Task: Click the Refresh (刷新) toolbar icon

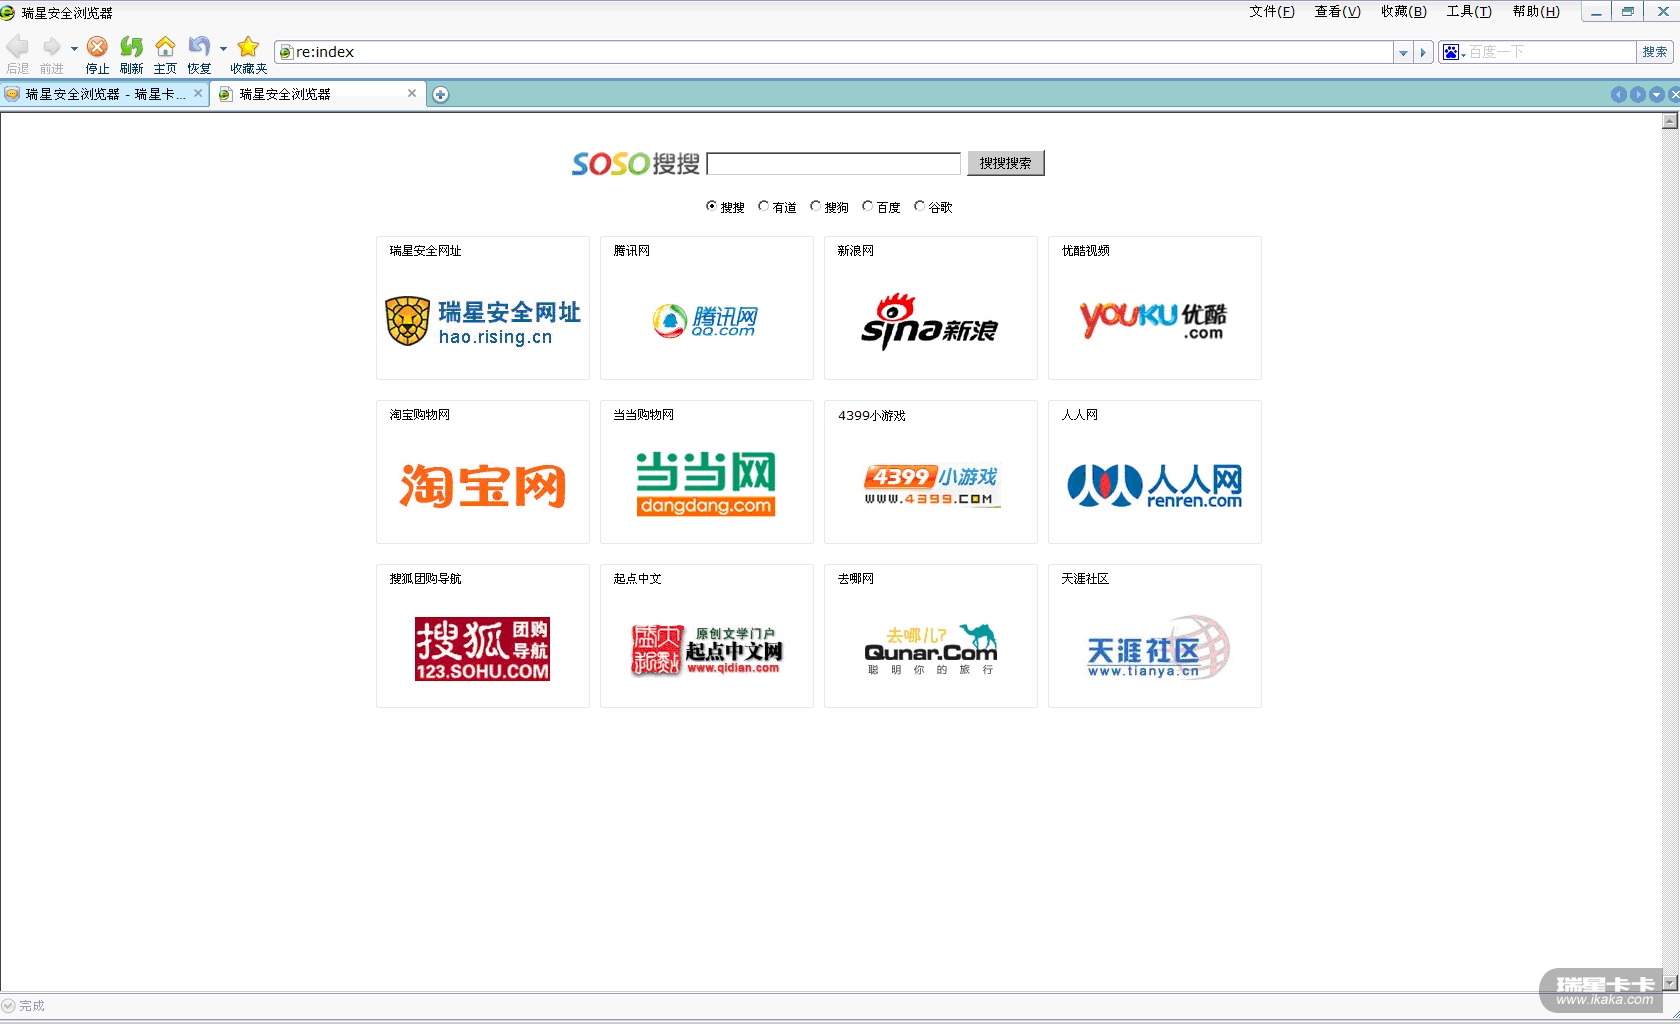Action: coord(131,47)
